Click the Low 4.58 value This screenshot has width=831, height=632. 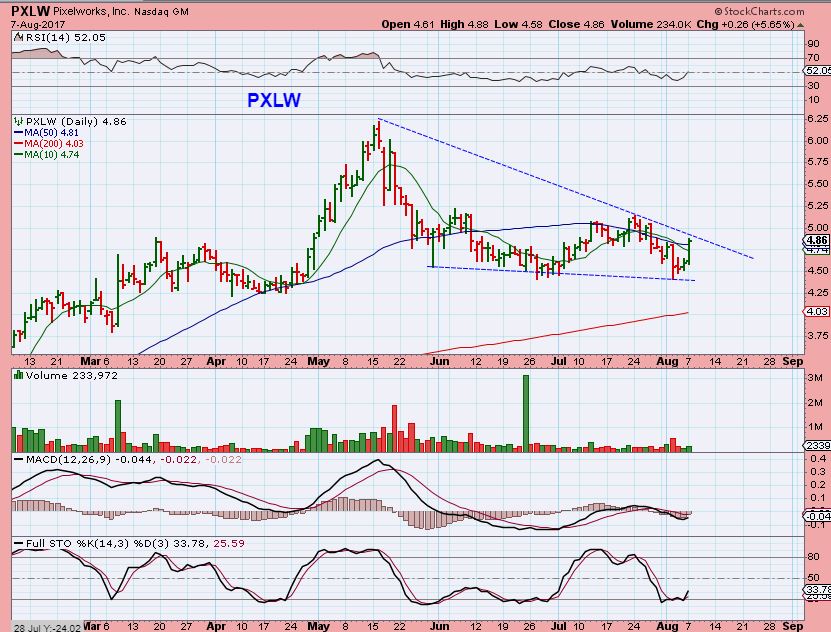[x=518, y=24]
